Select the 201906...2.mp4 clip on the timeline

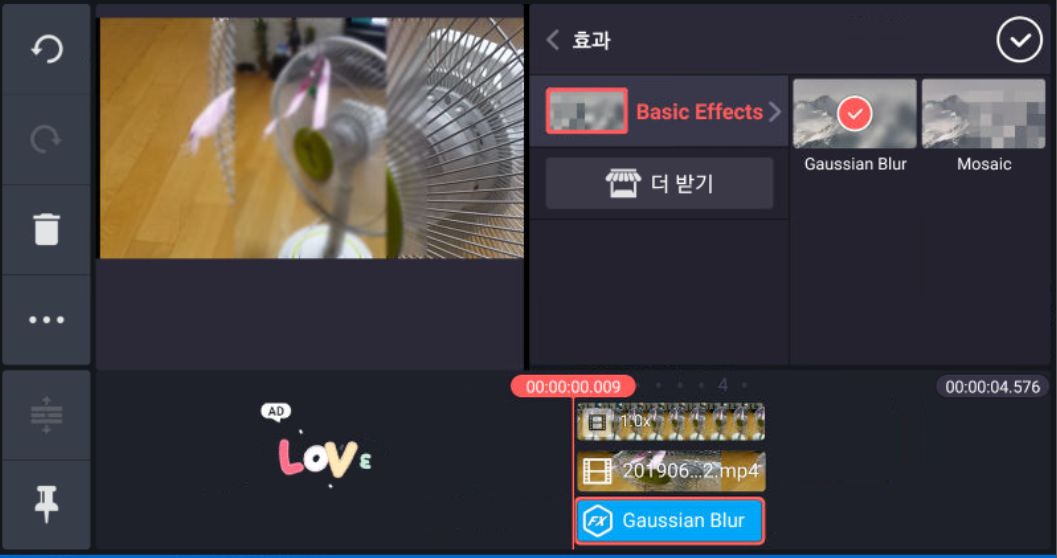(x=671, y=471)
